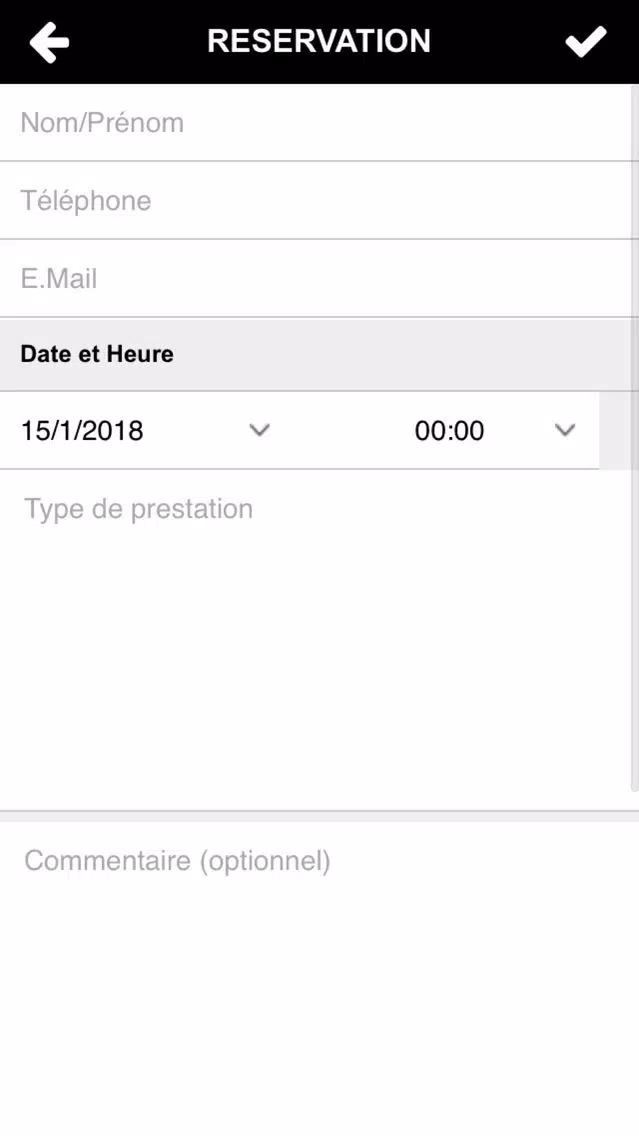Click the RESERVATION title
The width and height of the screenshot is (639, 1136).
[319, 41]
